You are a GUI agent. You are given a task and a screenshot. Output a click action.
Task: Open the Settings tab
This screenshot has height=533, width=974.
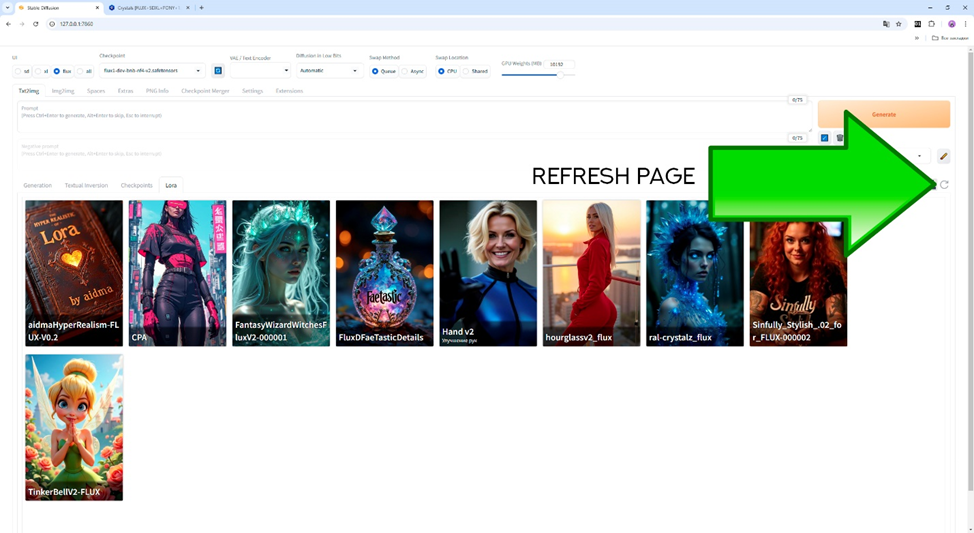pyautogui.click(x=252, y=91)
